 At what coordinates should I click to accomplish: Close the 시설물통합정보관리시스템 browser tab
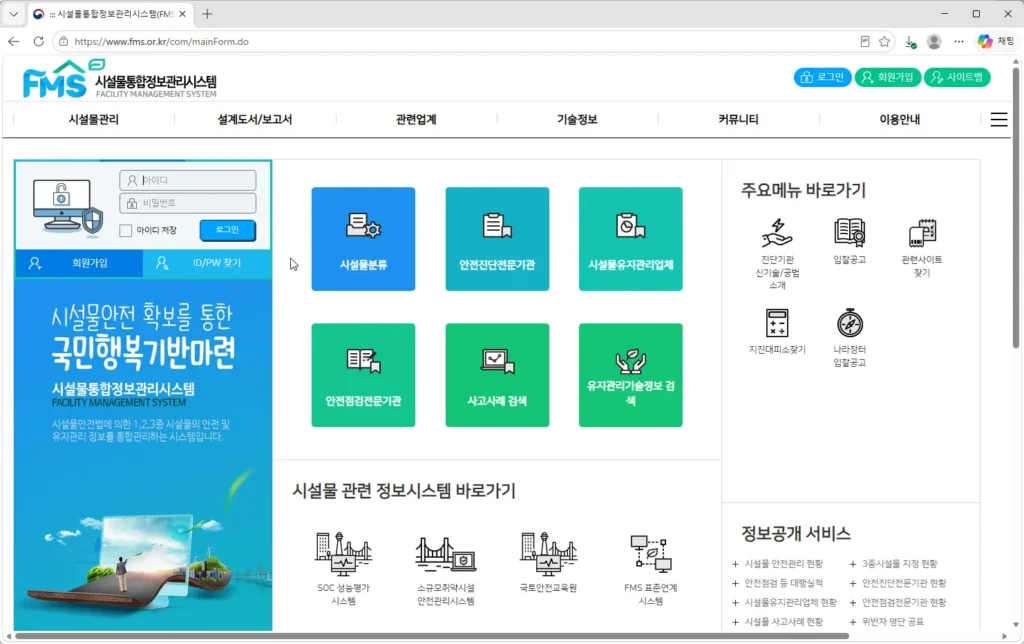pos(182,14)
